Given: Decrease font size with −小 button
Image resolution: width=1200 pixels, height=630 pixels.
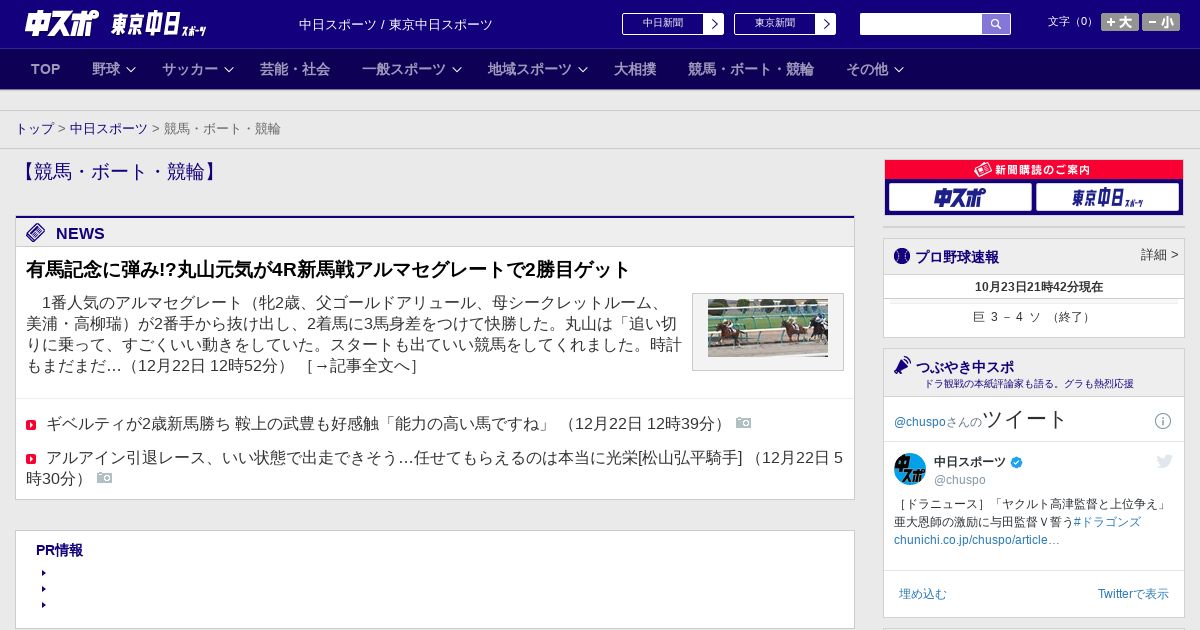Looking at the screenshot, I should pyautogui.click(x=1161, y=22).
